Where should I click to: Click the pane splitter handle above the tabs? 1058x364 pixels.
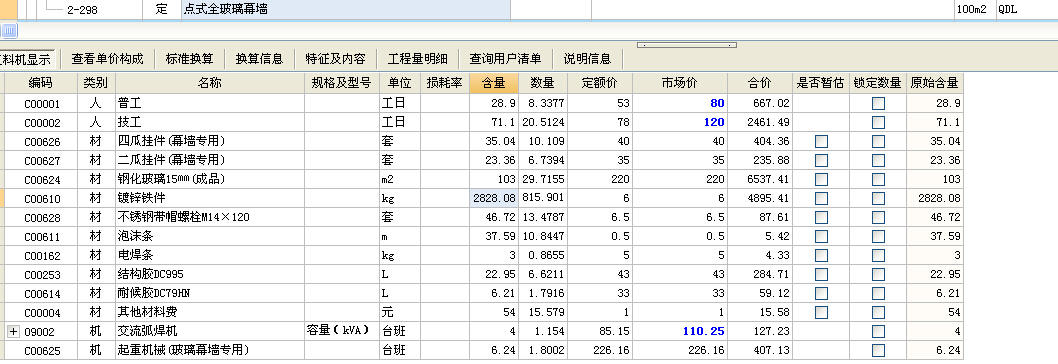click(686, 45)
